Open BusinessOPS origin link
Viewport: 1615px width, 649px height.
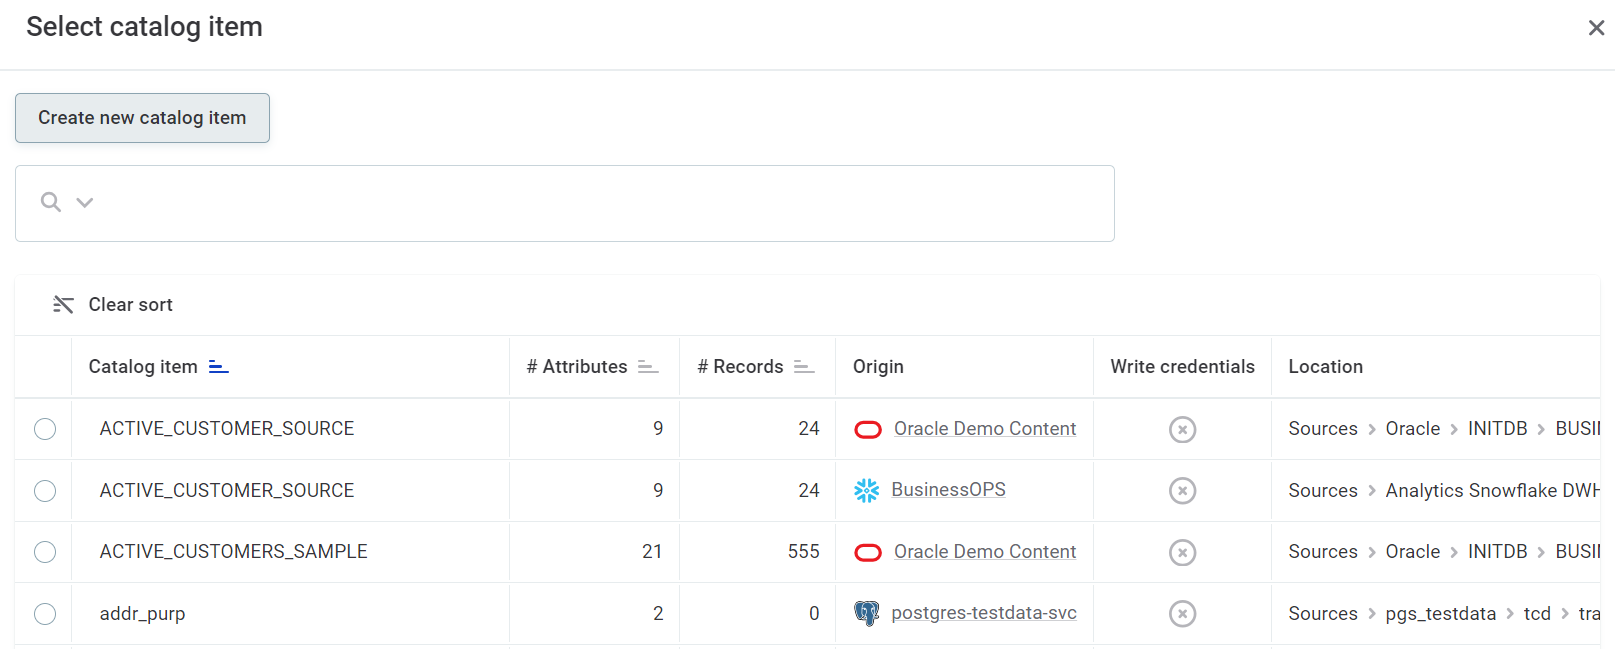(948, 490)
